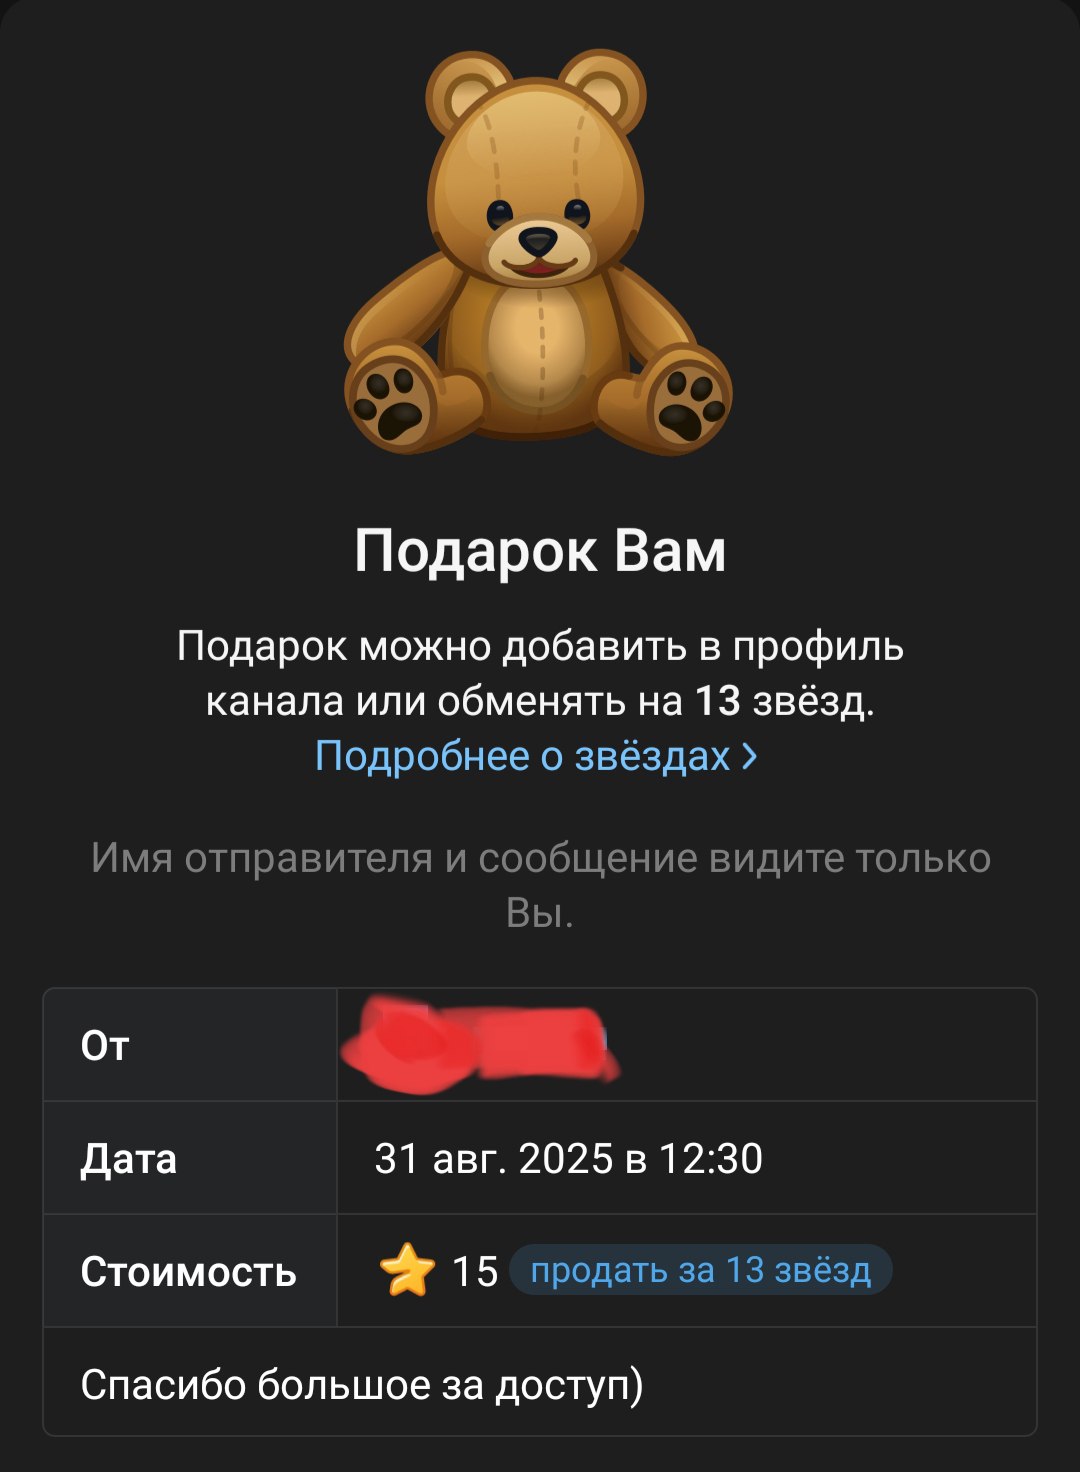This screenshot has height=1472, width=1080.
Task: Click the chevron after Подробнее о звёздах
Action: coord(750,757)
